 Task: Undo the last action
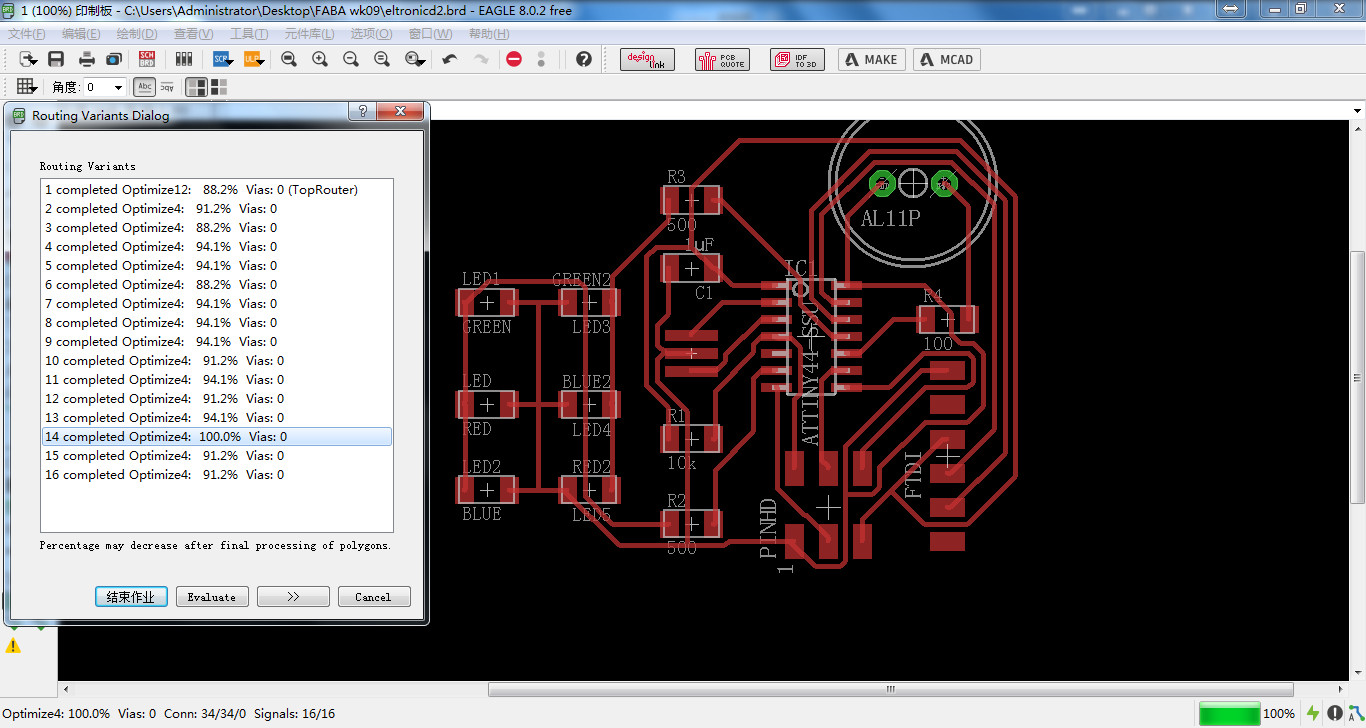(x=450, y=59)
